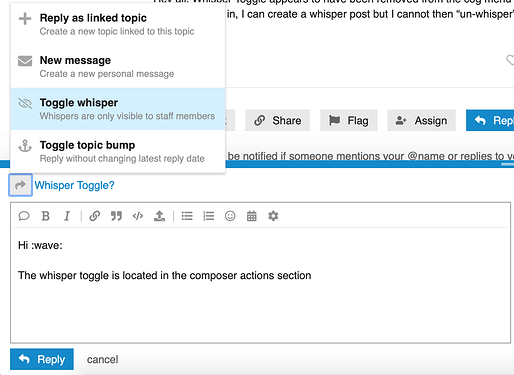The image size is (514, 375).
Task: Open composer actions dropdown with arrow icon
Action: point(20,185)
